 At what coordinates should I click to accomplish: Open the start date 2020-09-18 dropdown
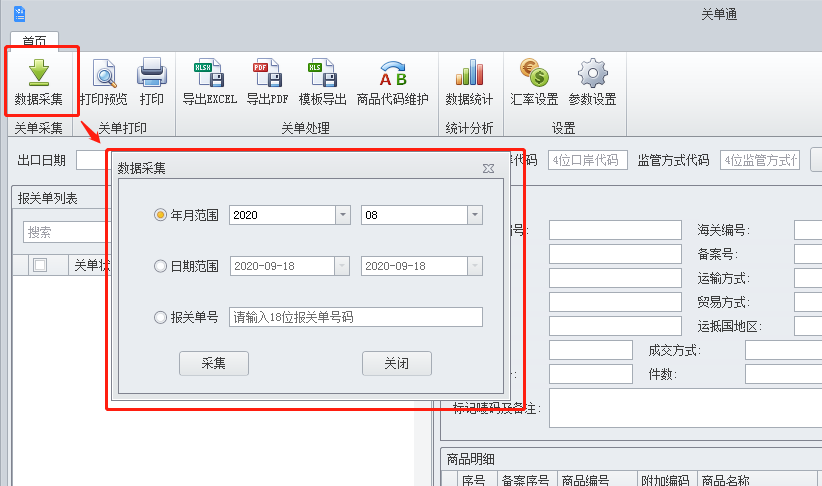tap(342, 266)
